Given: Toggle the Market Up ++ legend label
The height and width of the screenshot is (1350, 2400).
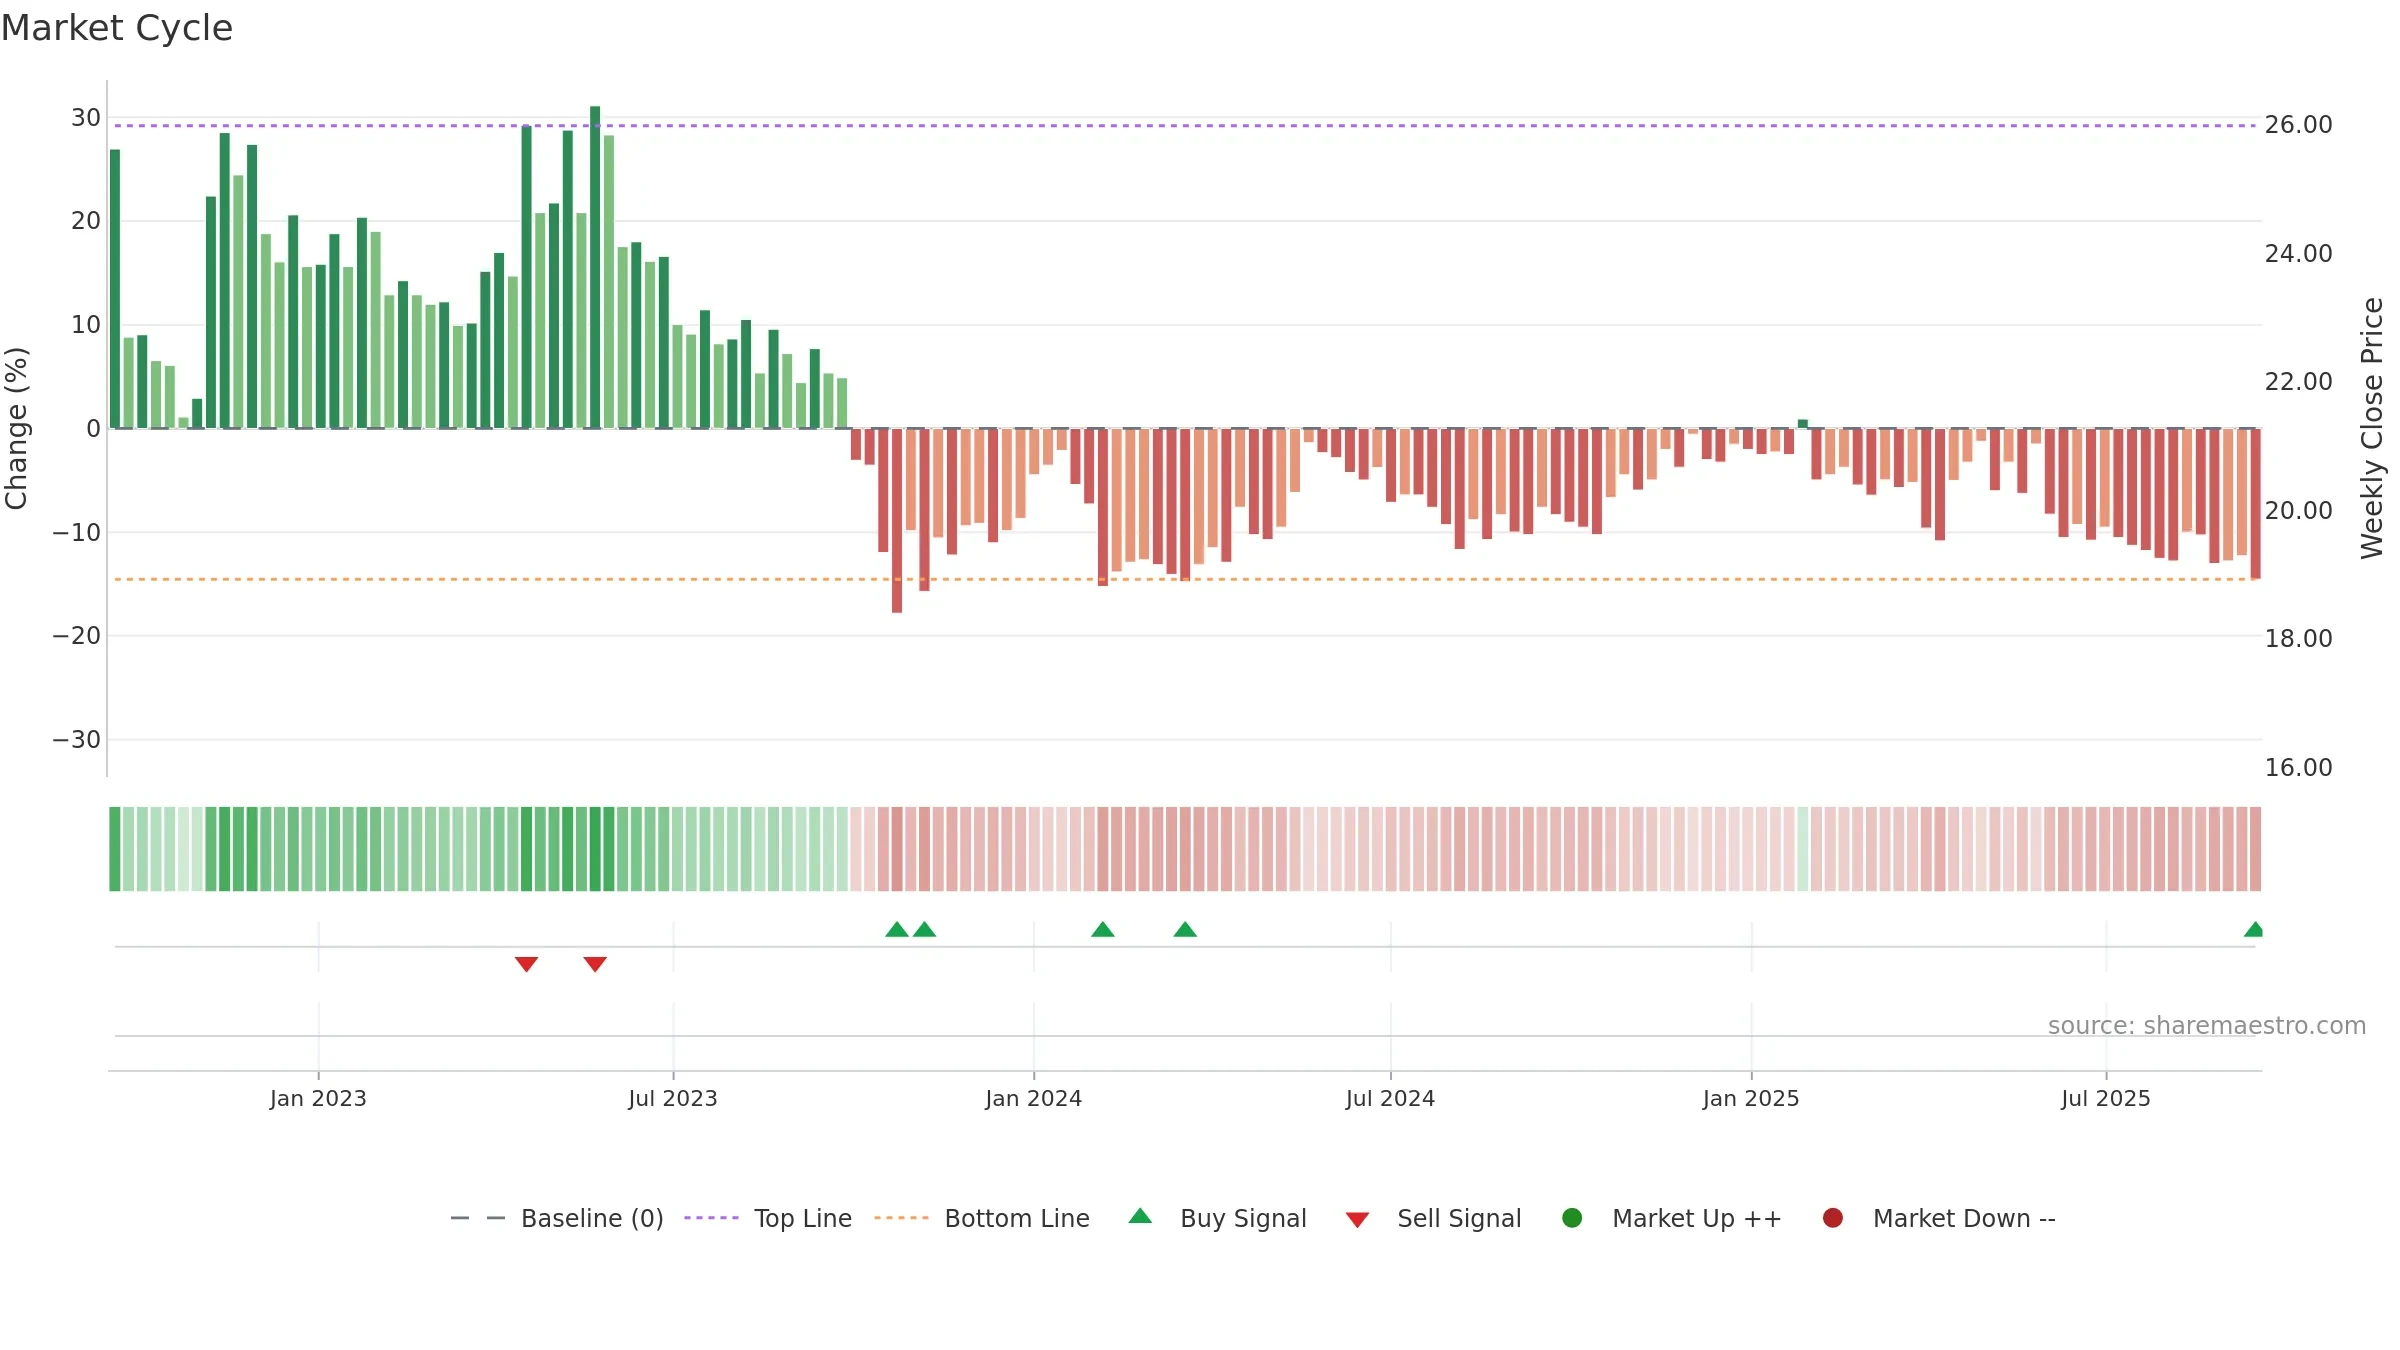Looking at the screenshot, I should coord(1697,1218).
